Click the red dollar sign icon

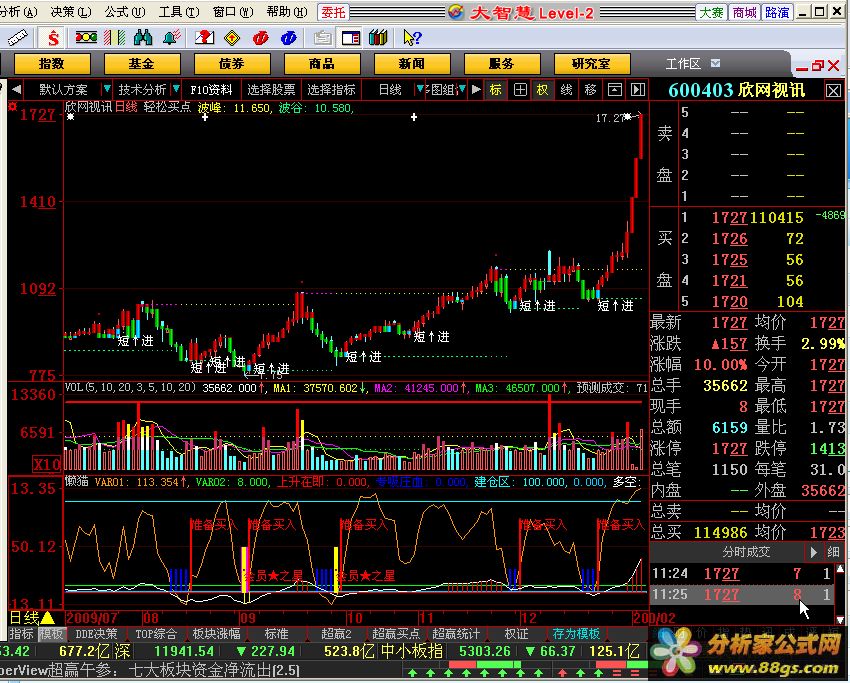(53, 38)
